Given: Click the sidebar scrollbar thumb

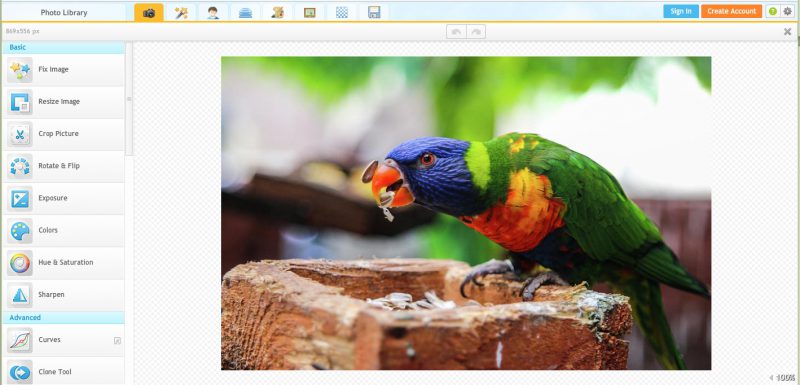Looking at the screenshot, I should [x=129, y=99].
